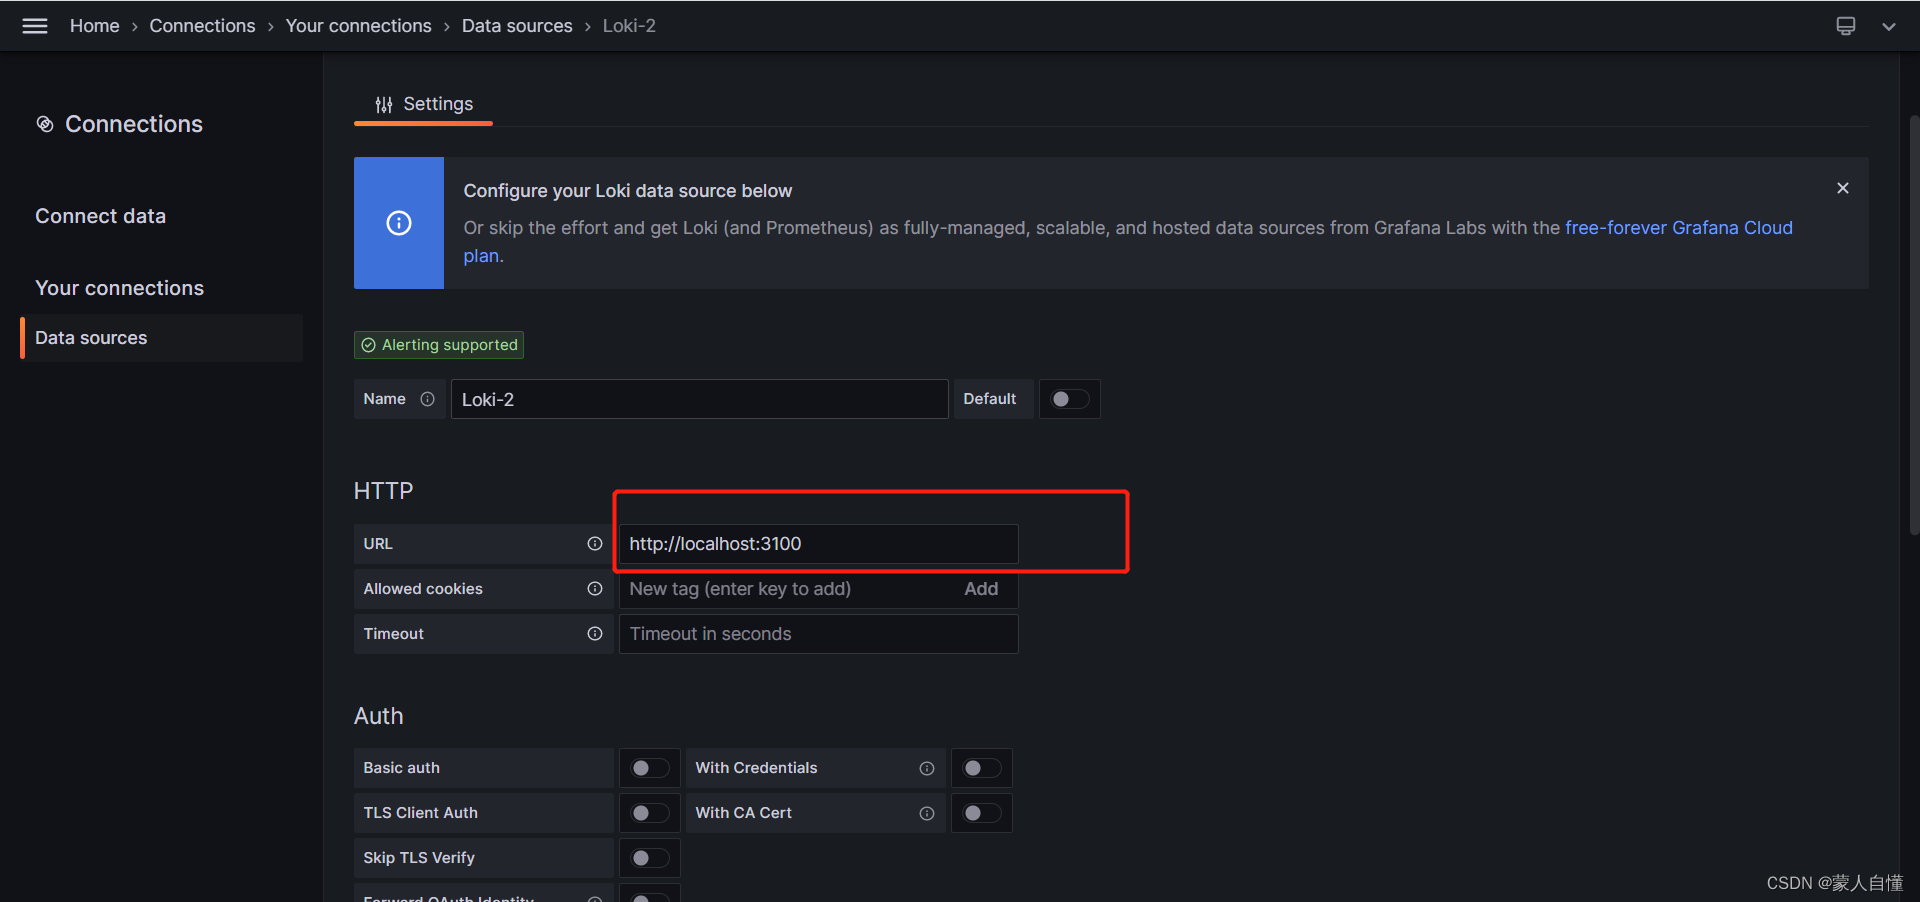
Task: Click the Connections sidebar heading
Action: click(134, 124)
